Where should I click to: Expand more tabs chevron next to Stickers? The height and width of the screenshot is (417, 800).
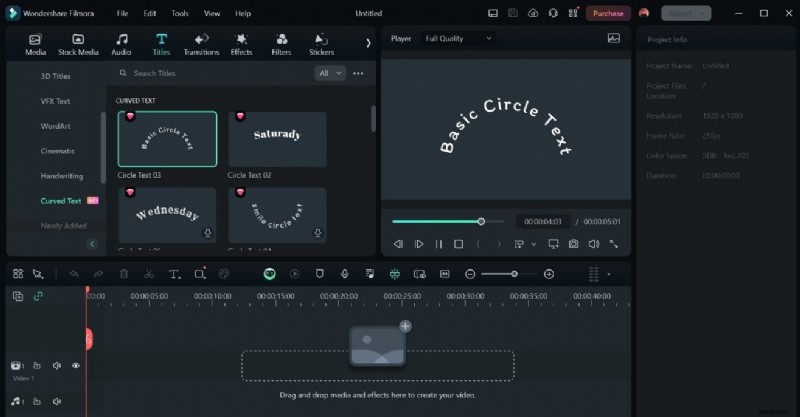pos(368,43)
